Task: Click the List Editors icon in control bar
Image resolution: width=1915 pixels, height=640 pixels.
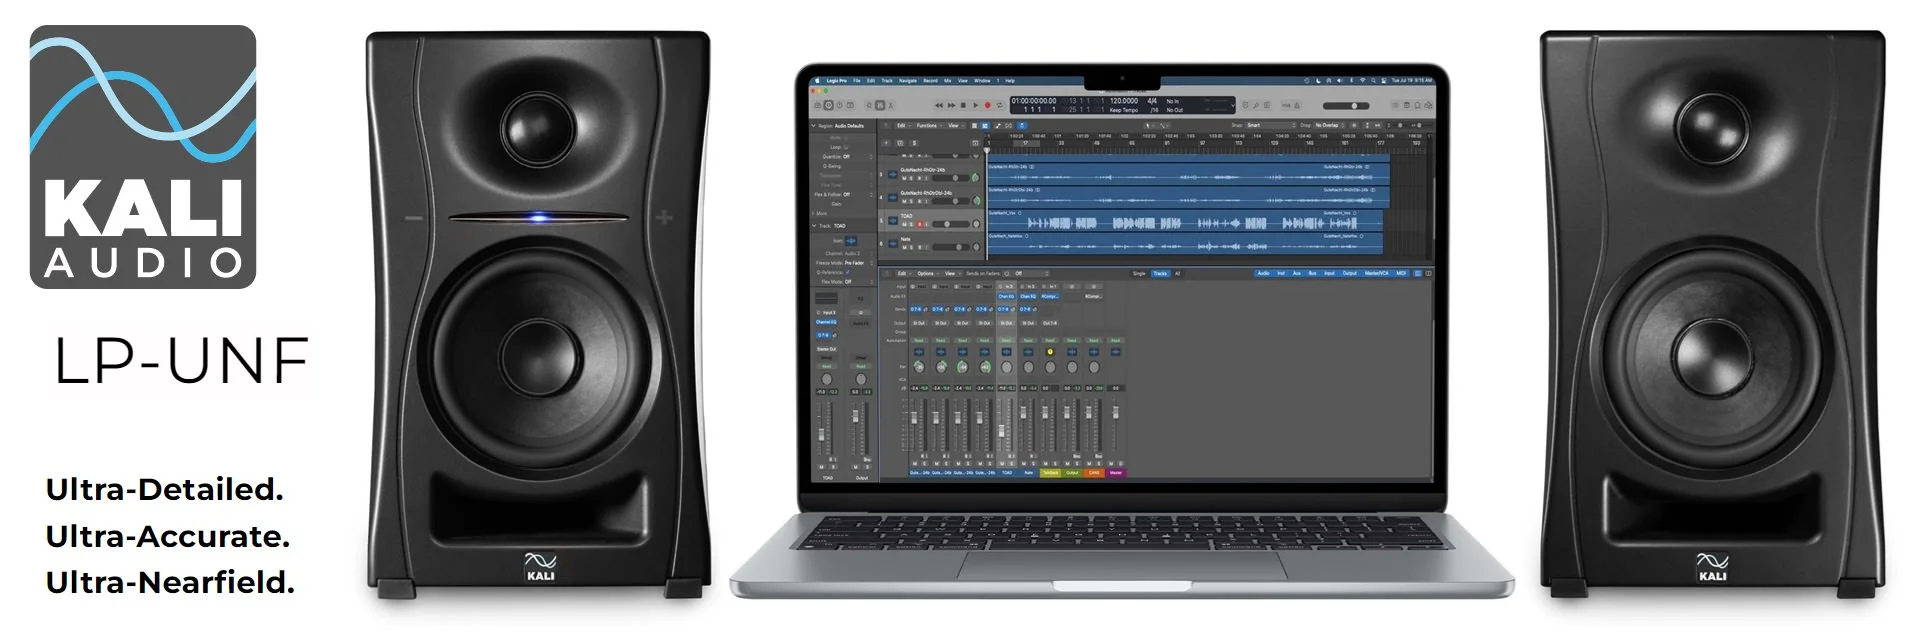Action: [1396, 105]
